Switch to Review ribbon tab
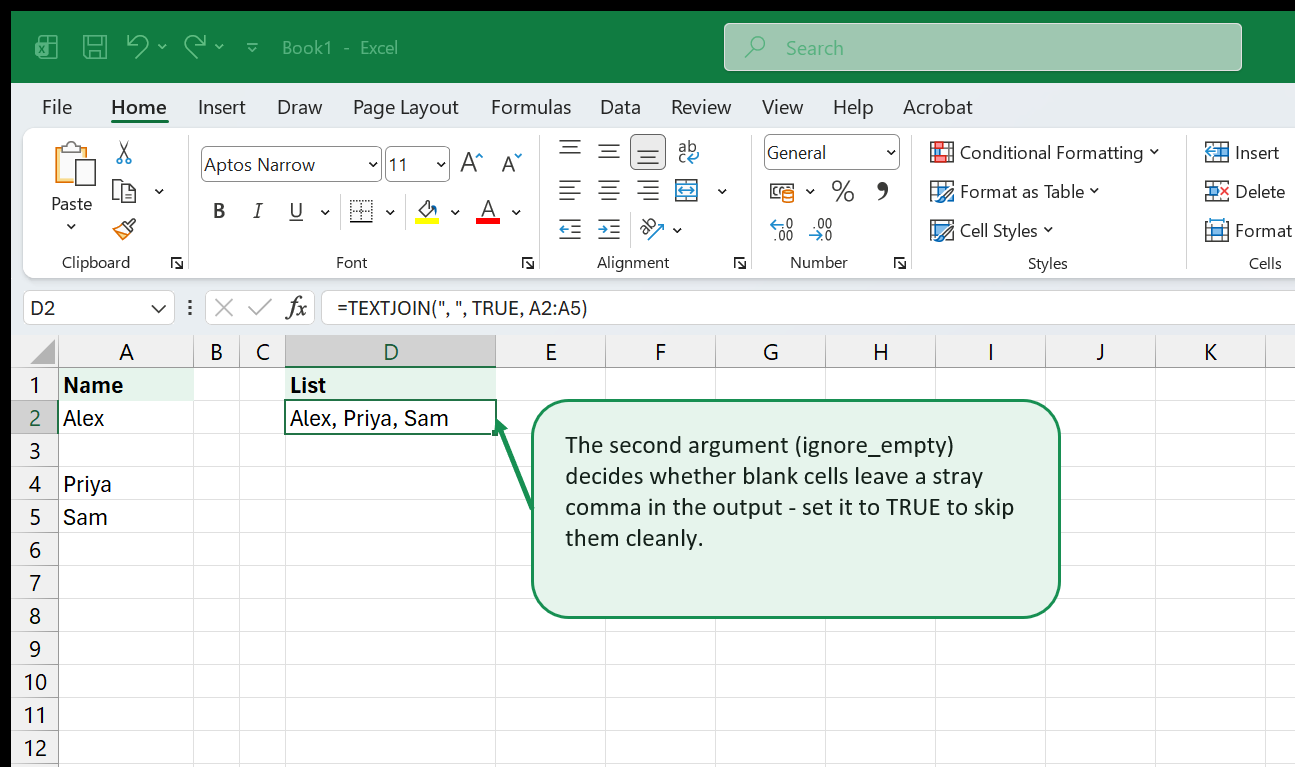The width and height of the screenshot is (1295, 767). point(701,107)
